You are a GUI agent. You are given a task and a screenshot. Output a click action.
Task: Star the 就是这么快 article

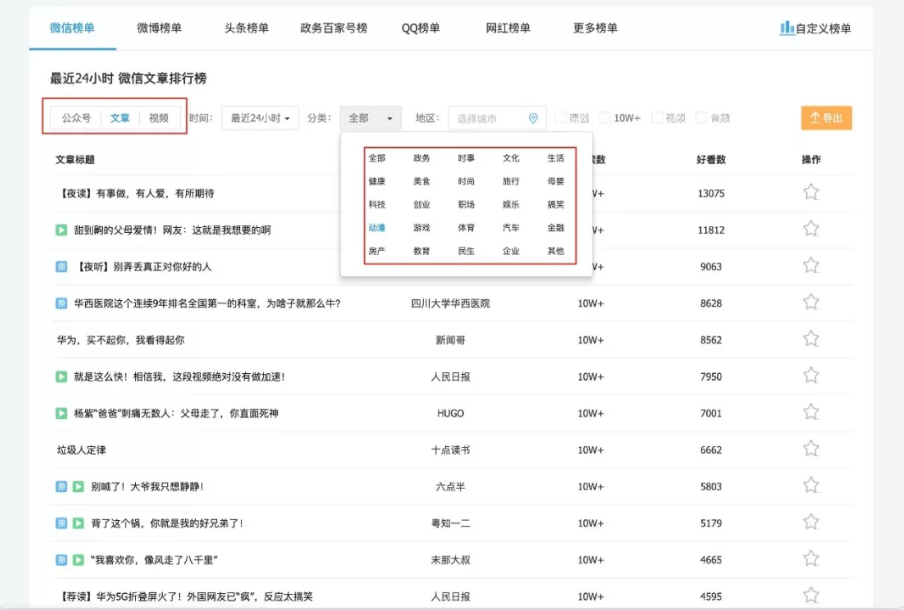pyautogui.click(x=811, y=376)
